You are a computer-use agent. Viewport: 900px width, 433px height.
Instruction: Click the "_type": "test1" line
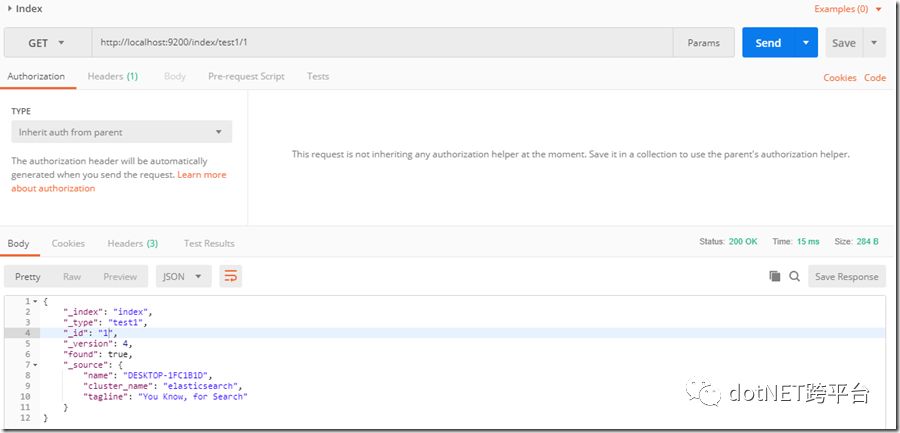(106, 323)
